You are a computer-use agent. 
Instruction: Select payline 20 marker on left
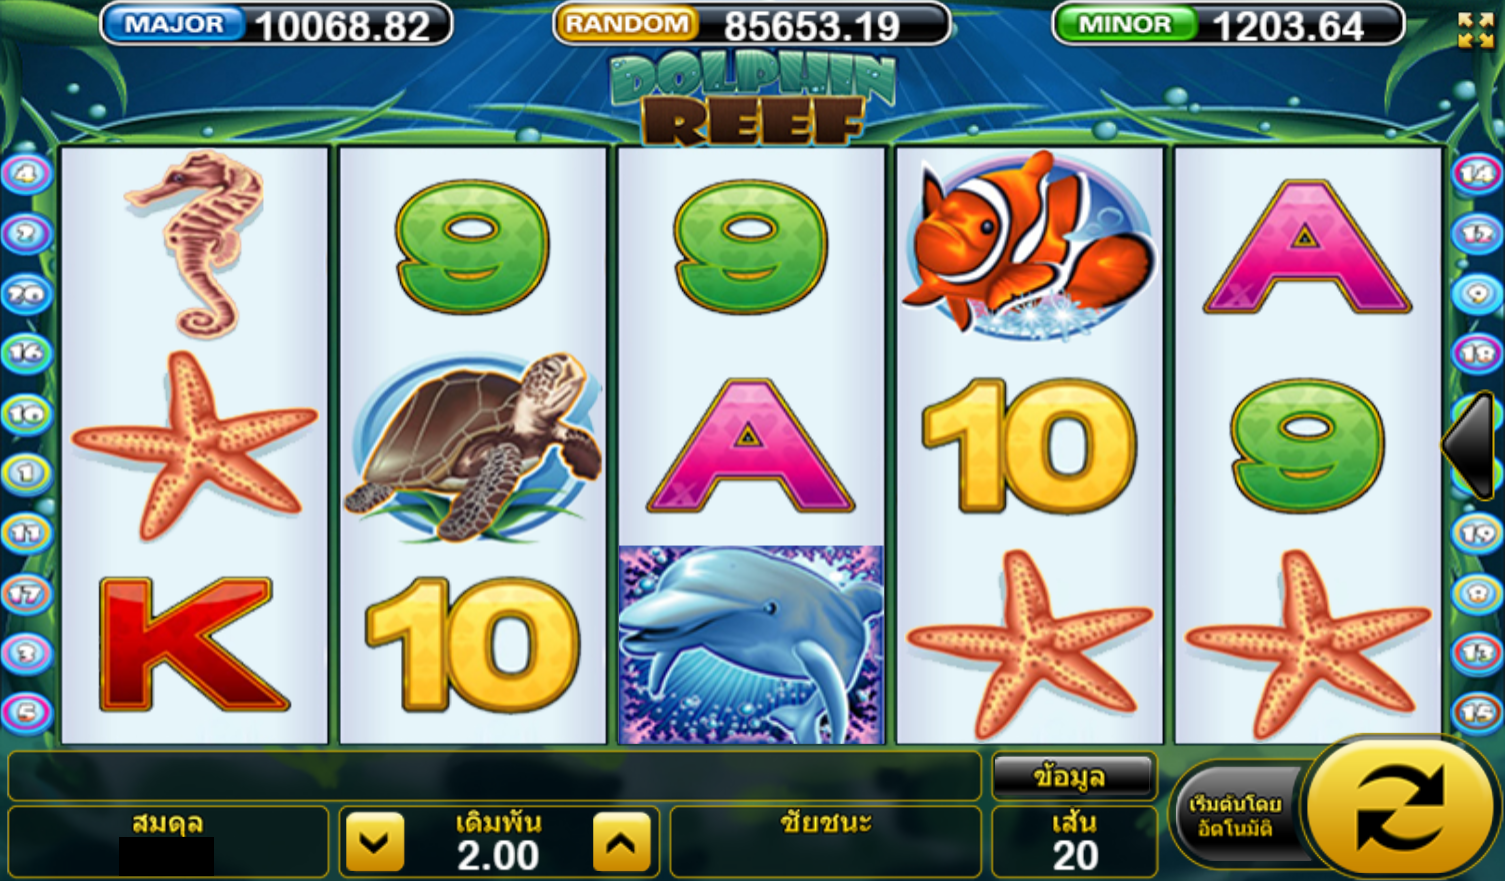(x=25, y=294)
